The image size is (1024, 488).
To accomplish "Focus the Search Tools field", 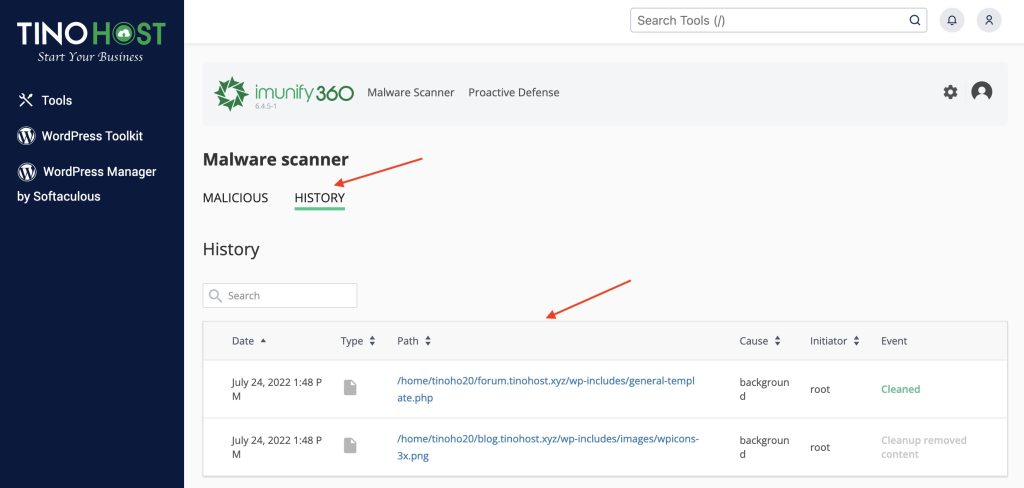I will click(x=778, y=20).
